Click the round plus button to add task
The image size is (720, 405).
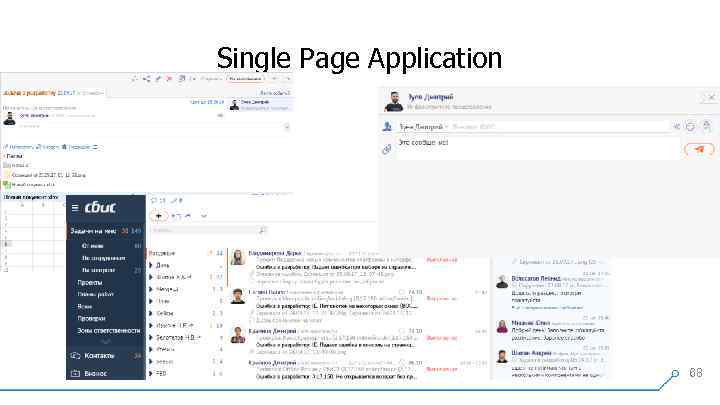[x=158, y=216]
